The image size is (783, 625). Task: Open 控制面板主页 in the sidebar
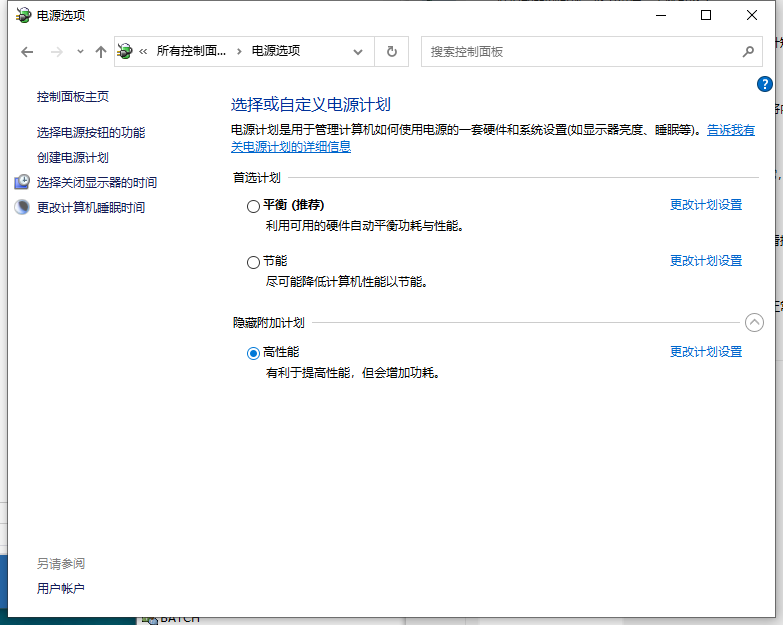tap(73, 97)
